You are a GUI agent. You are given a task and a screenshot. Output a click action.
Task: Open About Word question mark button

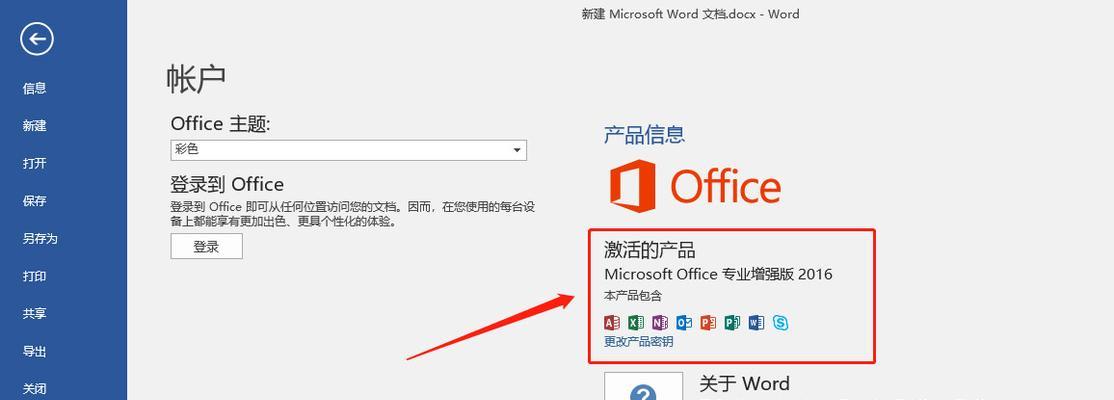[644, 386]
